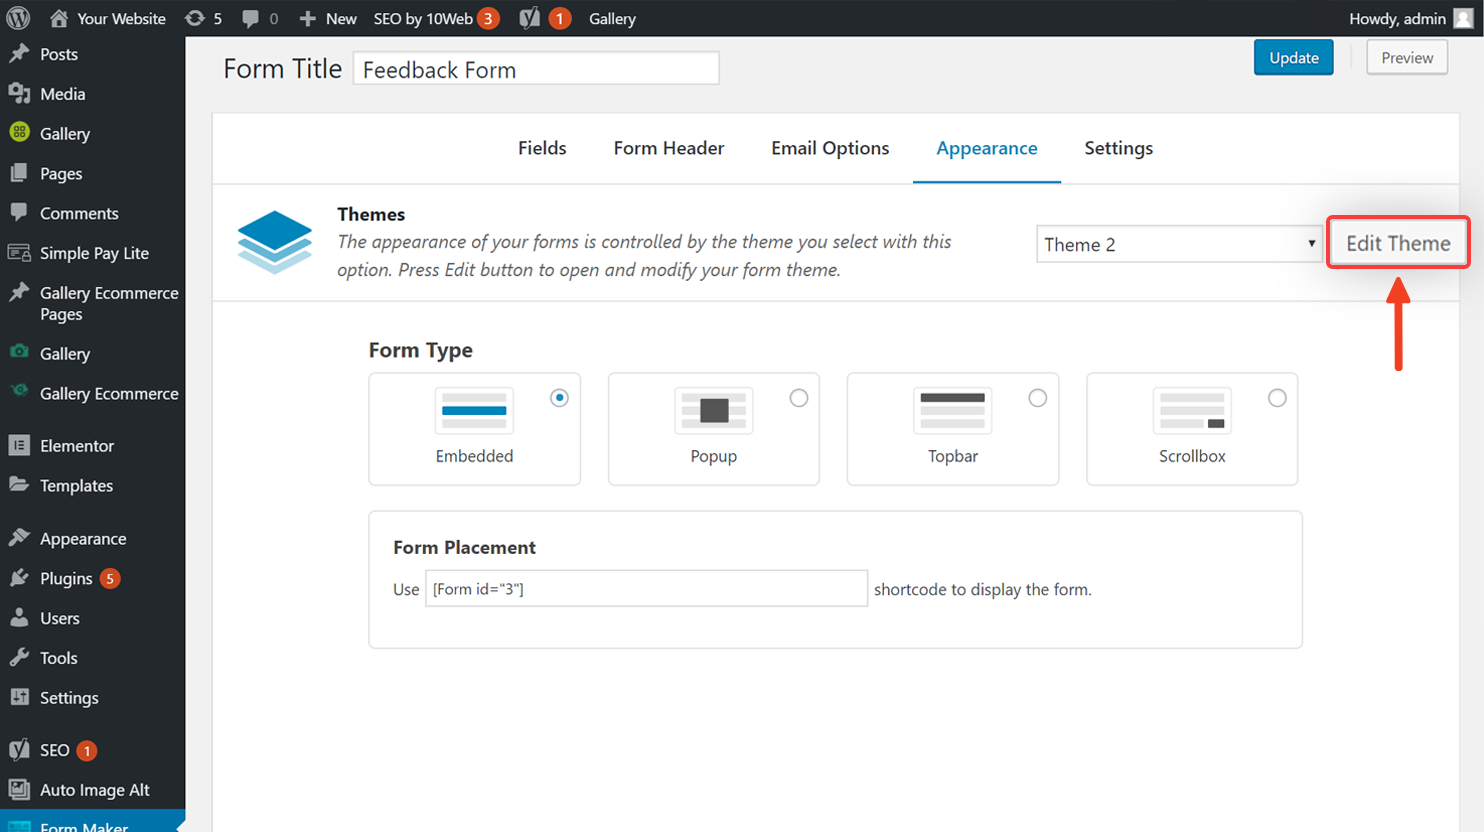The height and width of the screenshot is (832, 1484).
Task: Click the Form Title input field
Action: [x=536, y=68]
